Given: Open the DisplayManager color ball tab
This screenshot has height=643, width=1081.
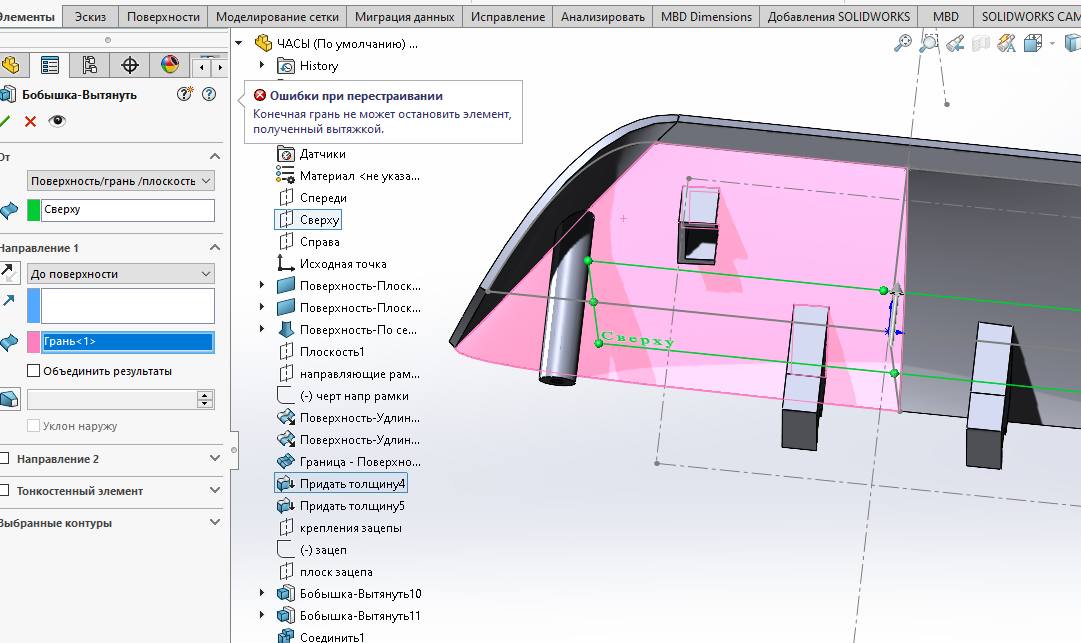Looking at the screenshot, I should pyautogui.click(x=170, y=66).
